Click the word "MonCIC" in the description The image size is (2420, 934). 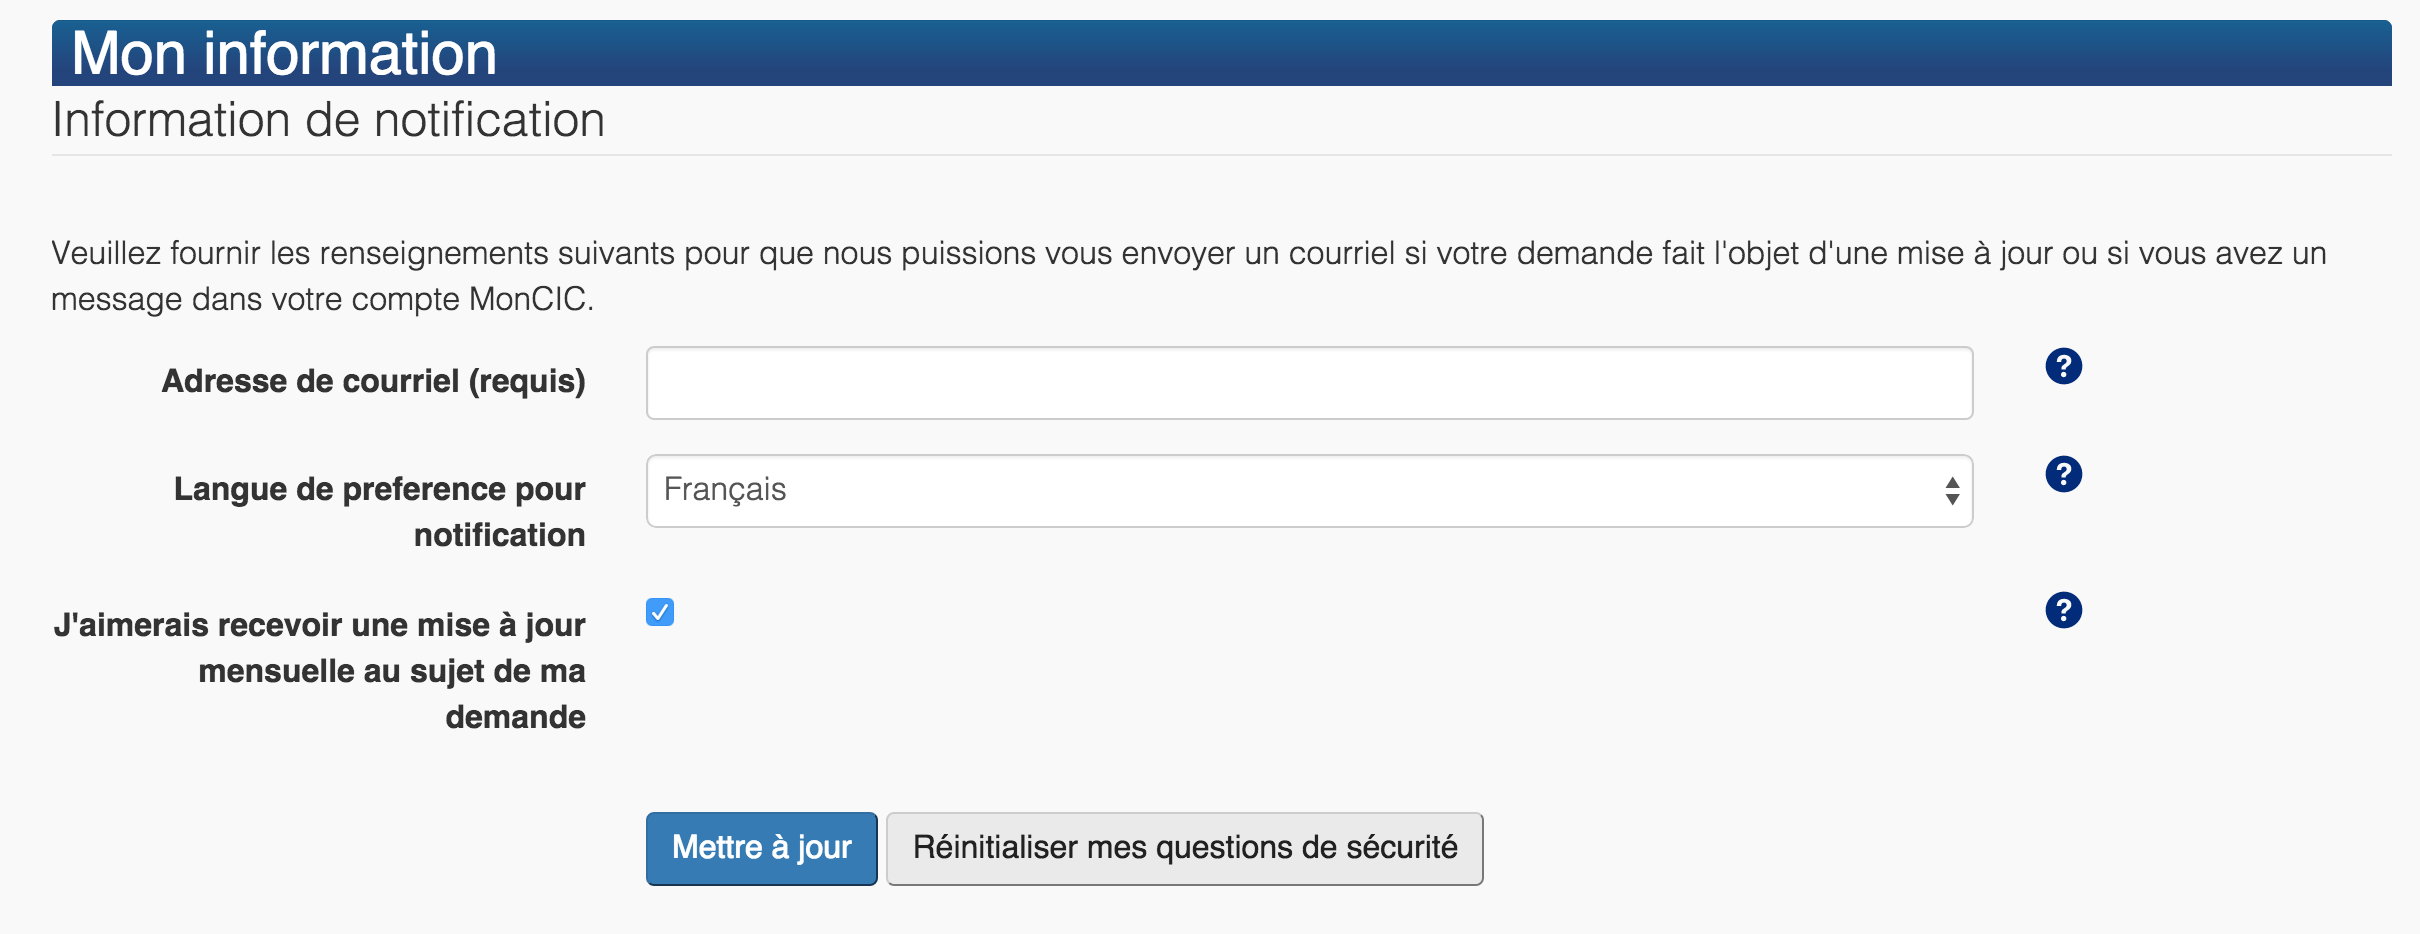pos(527,300)
